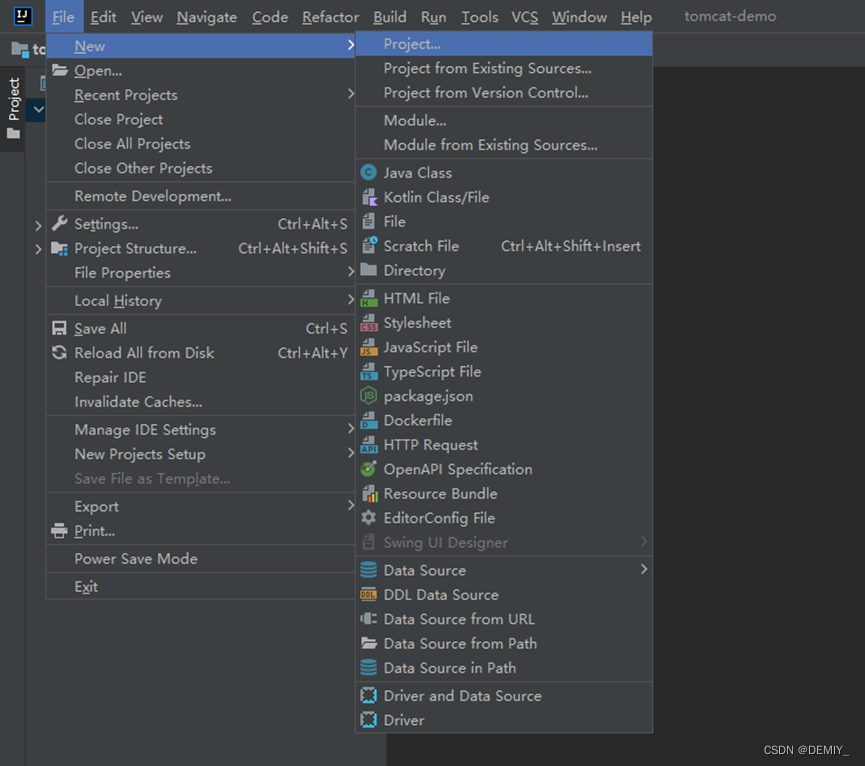The width and height of the screenshot is (865, 766).
Task: Open the Tools menu
Action: tap(479, 17)
